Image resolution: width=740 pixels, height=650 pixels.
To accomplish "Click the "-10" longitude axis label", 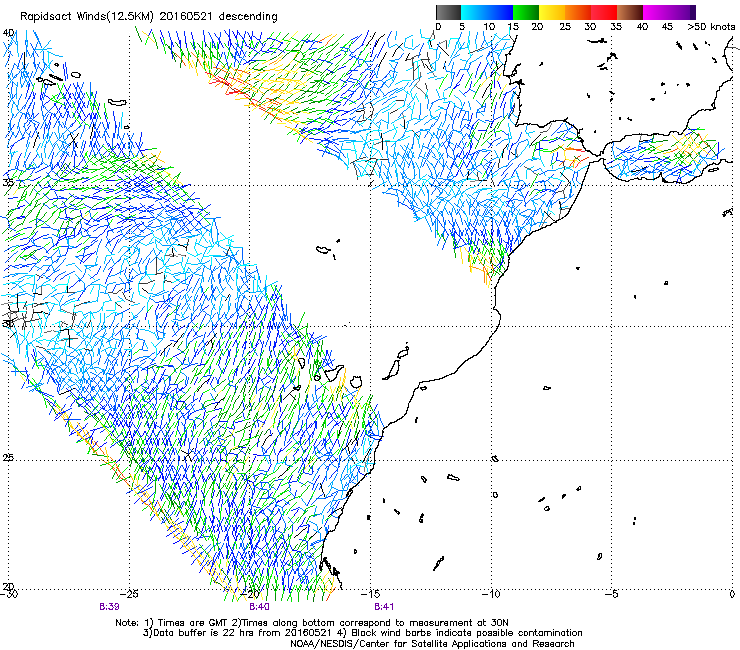I will pos(491,594).
